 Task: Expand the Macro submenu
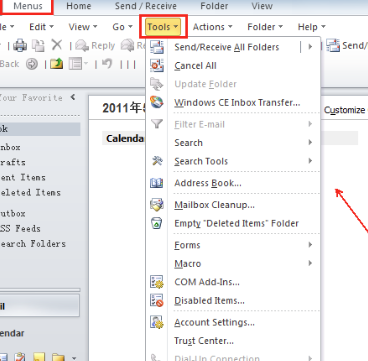[233, 264]
